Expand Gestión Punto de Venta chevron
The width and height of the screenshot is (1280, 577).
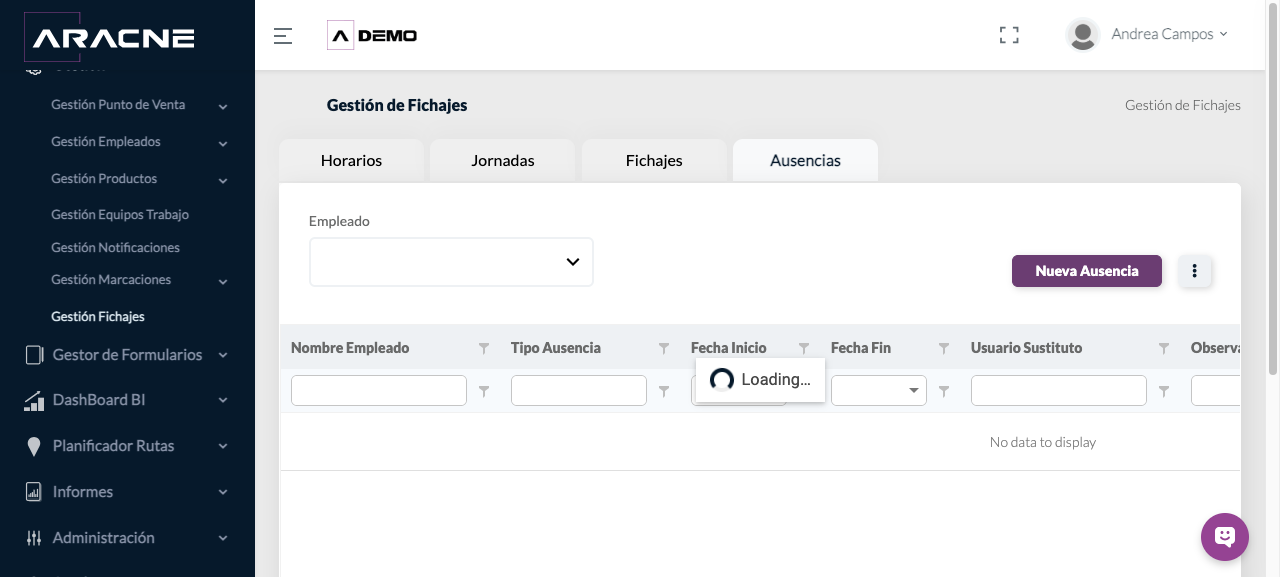pos(223,107)
